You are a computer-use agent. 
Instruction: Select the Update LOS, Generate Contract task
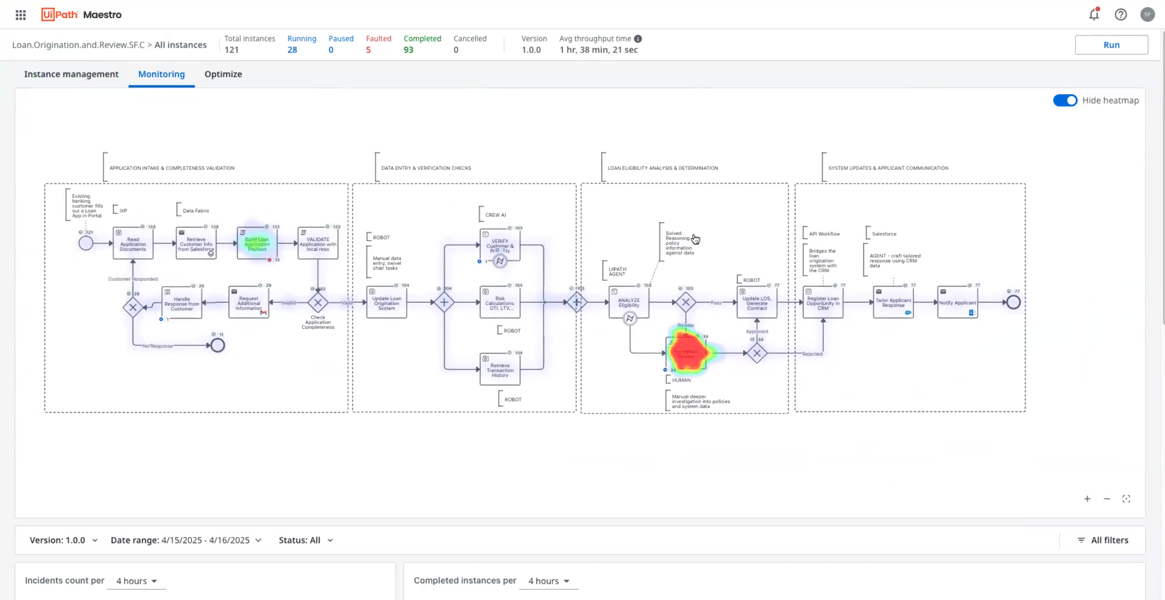756,302
